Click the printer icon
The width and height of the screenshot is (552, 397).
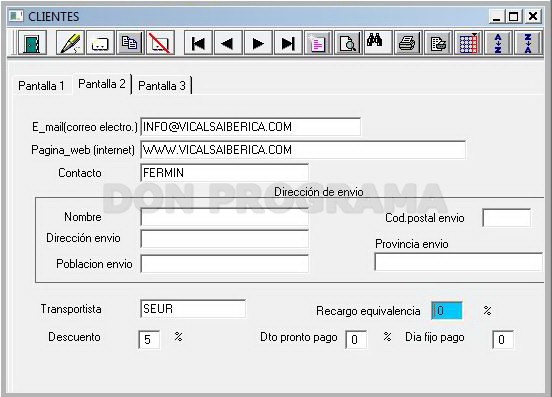(408, 43)
